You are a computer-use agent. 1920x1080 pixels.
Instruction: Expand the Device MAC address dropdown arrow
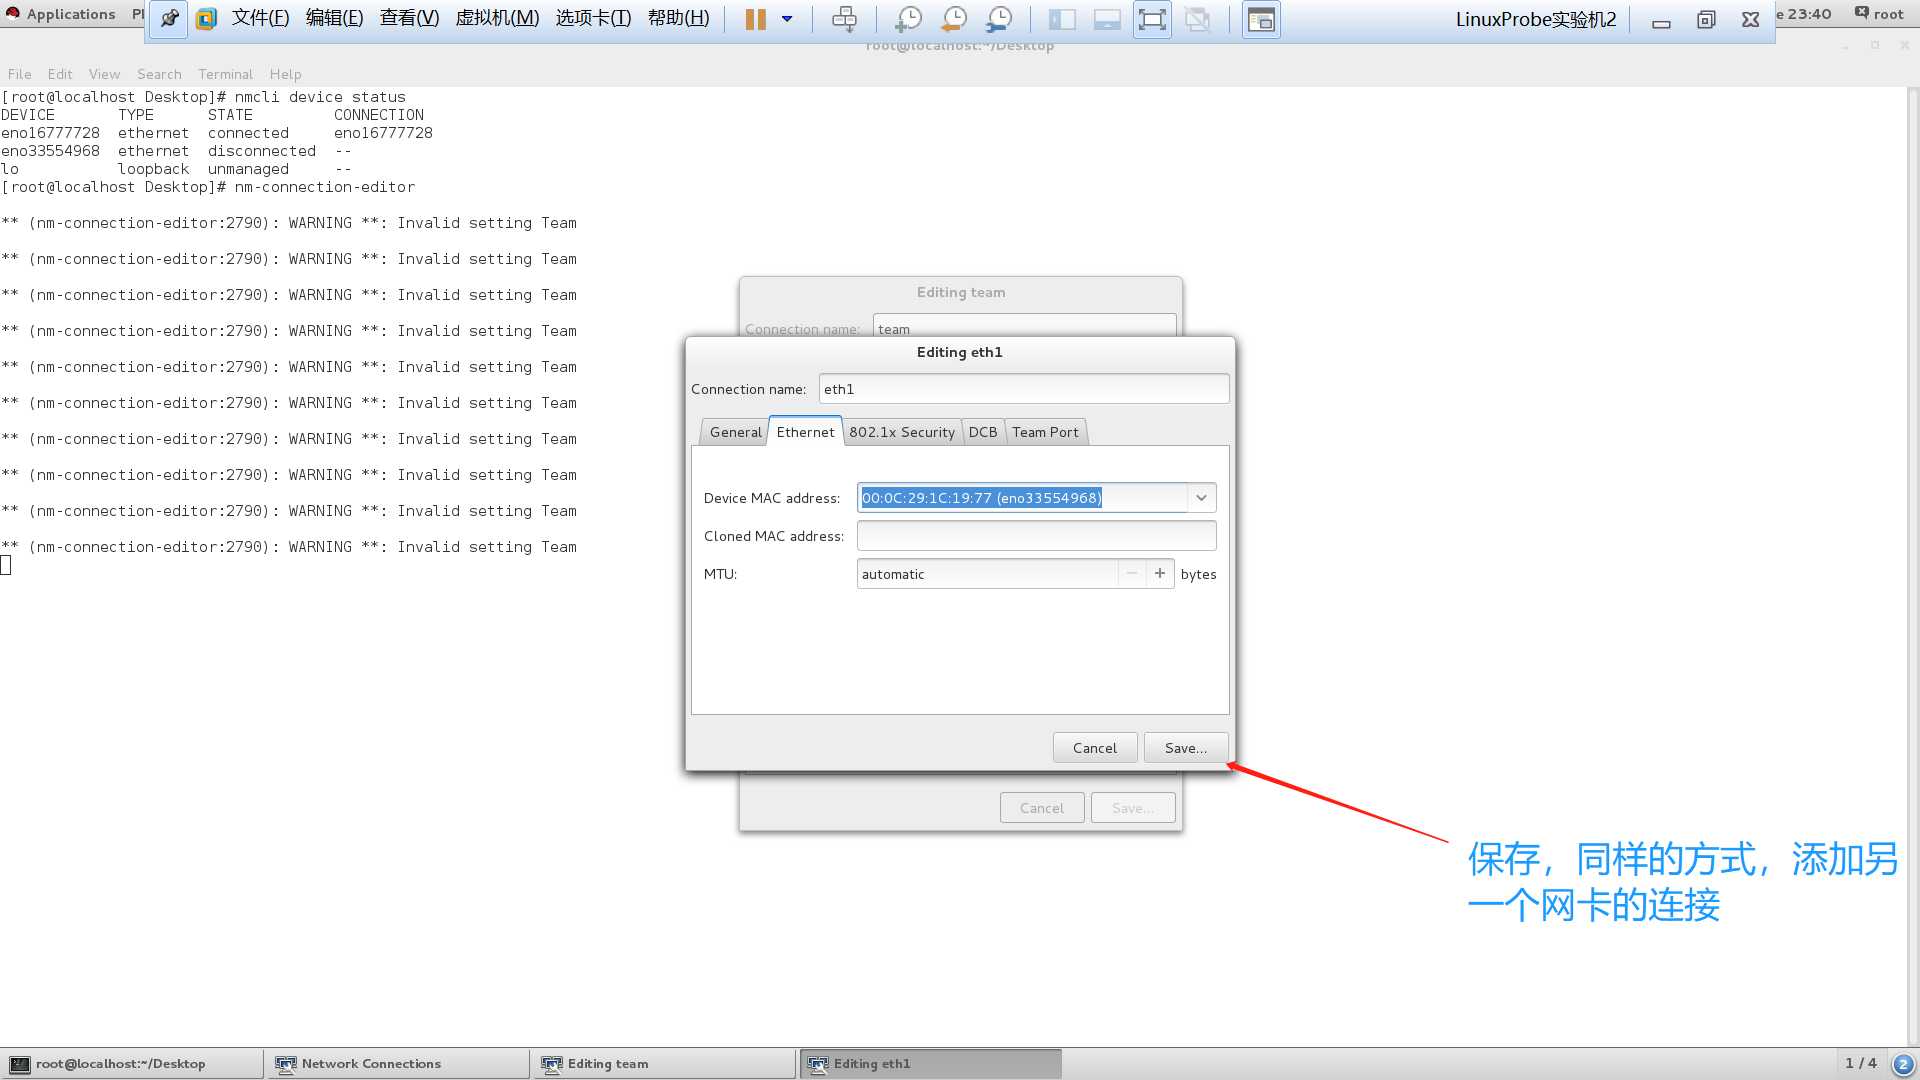tap(1201, 498)
